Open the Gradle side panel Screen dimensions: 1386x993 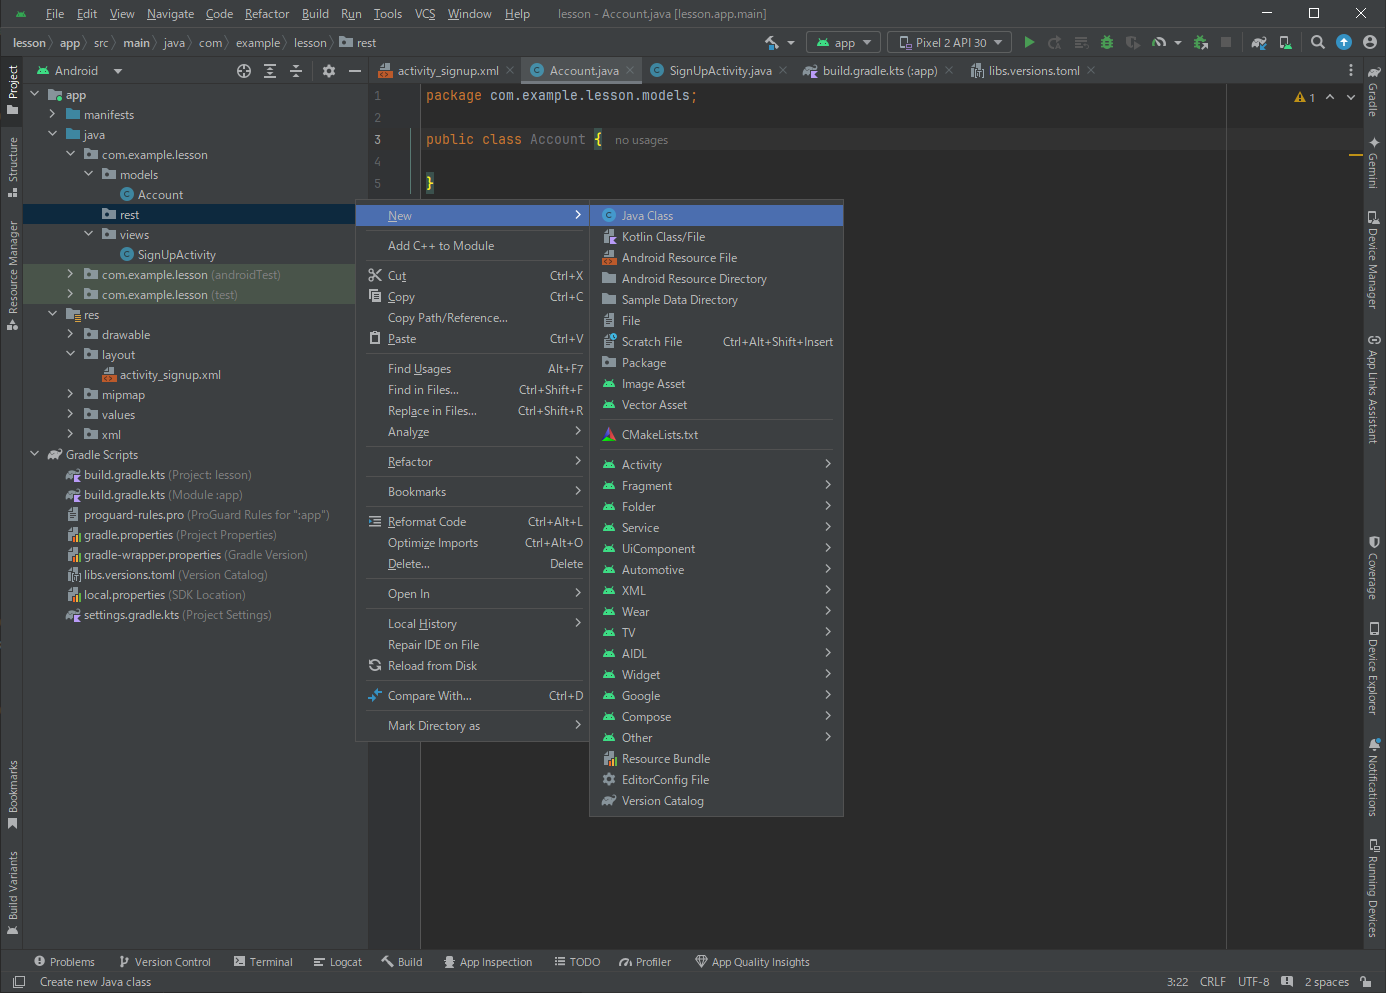click(1374, 90)
